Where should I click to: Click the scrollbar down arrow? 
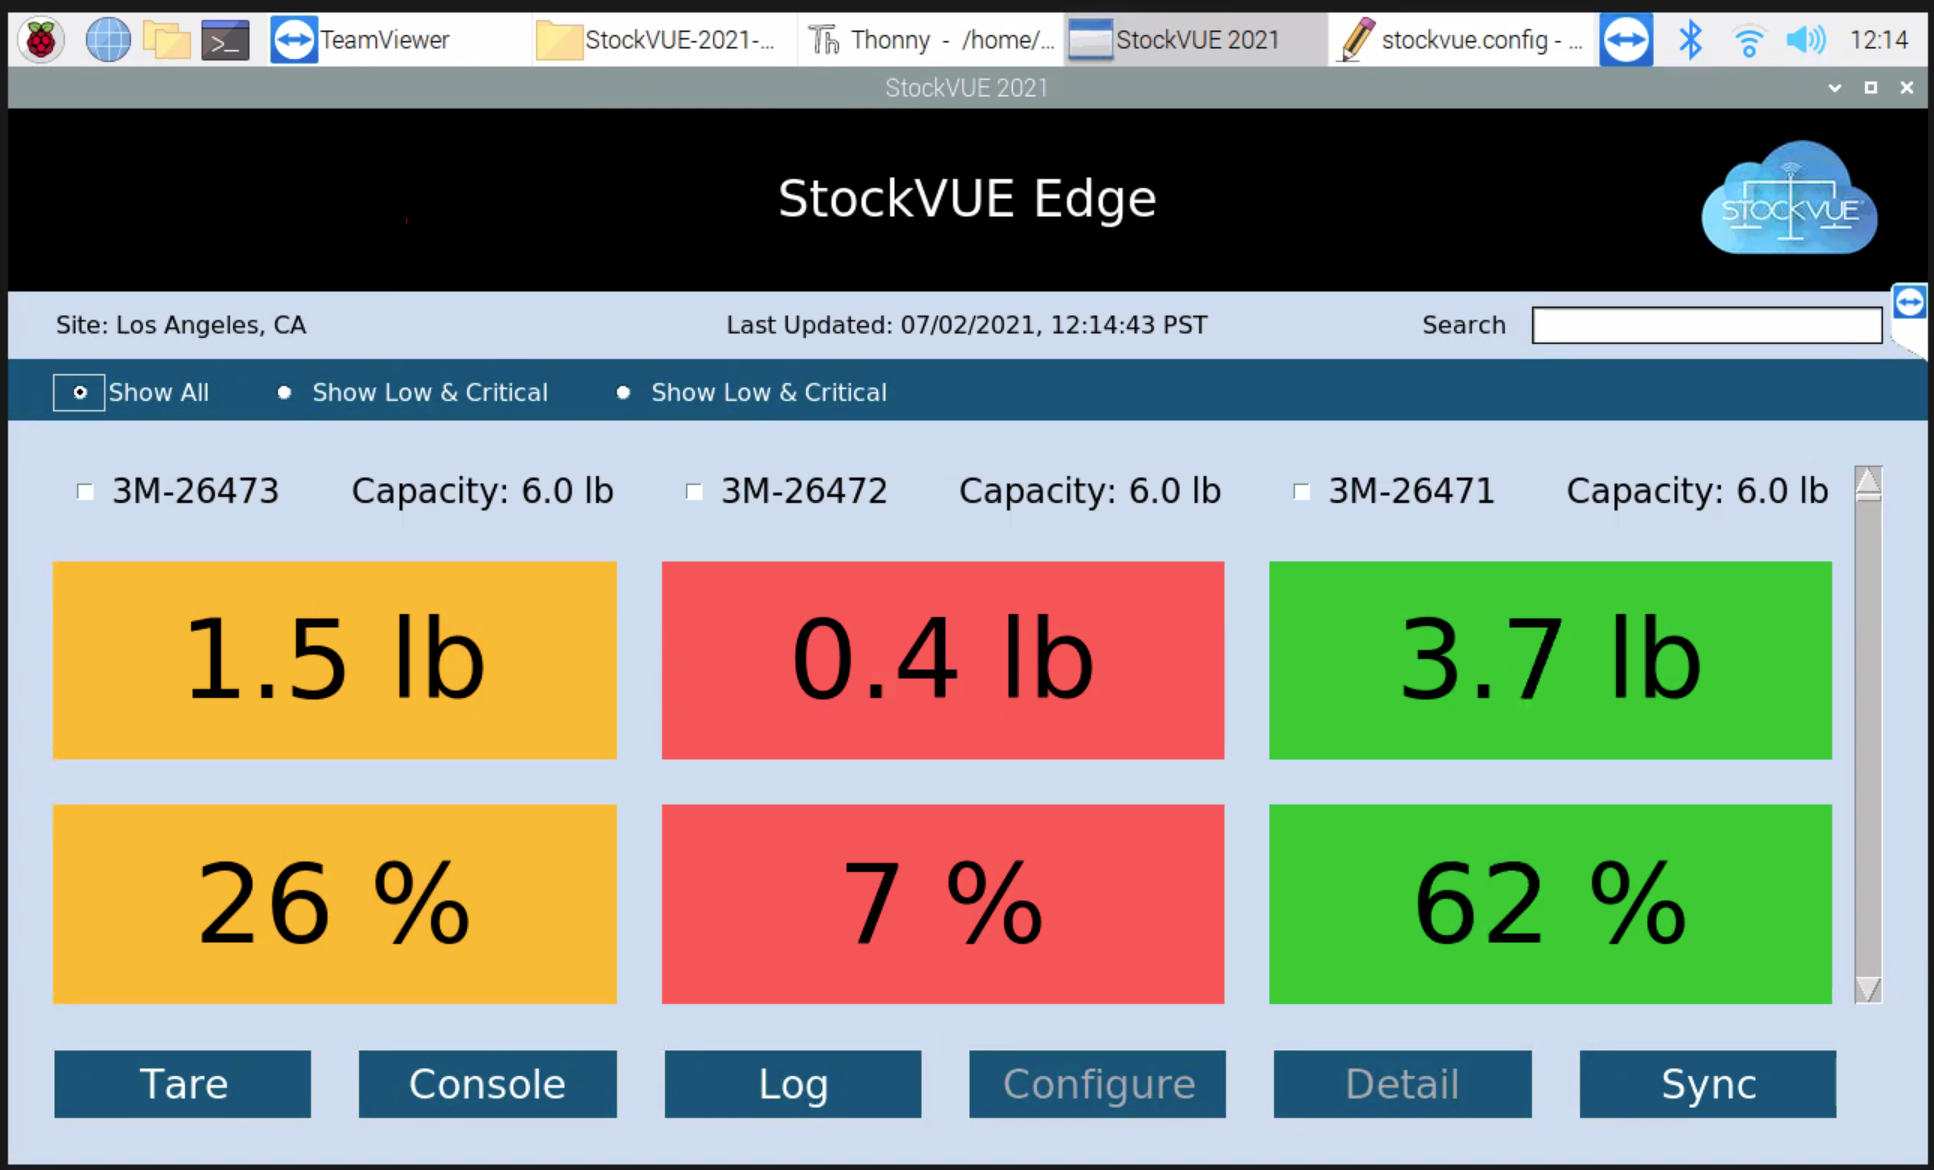[1869, 990]
